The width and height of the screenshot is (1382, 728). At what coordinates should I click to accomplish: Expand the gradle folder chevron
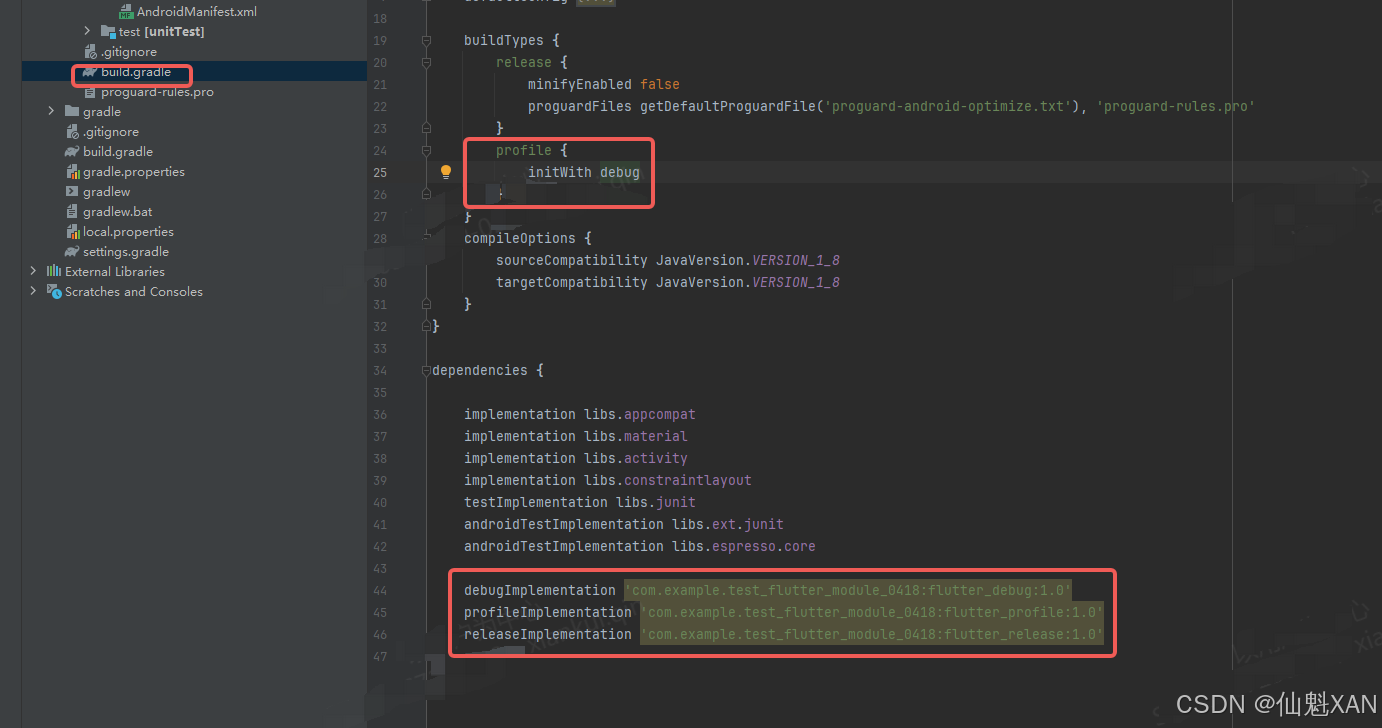[x=52, y=112]
